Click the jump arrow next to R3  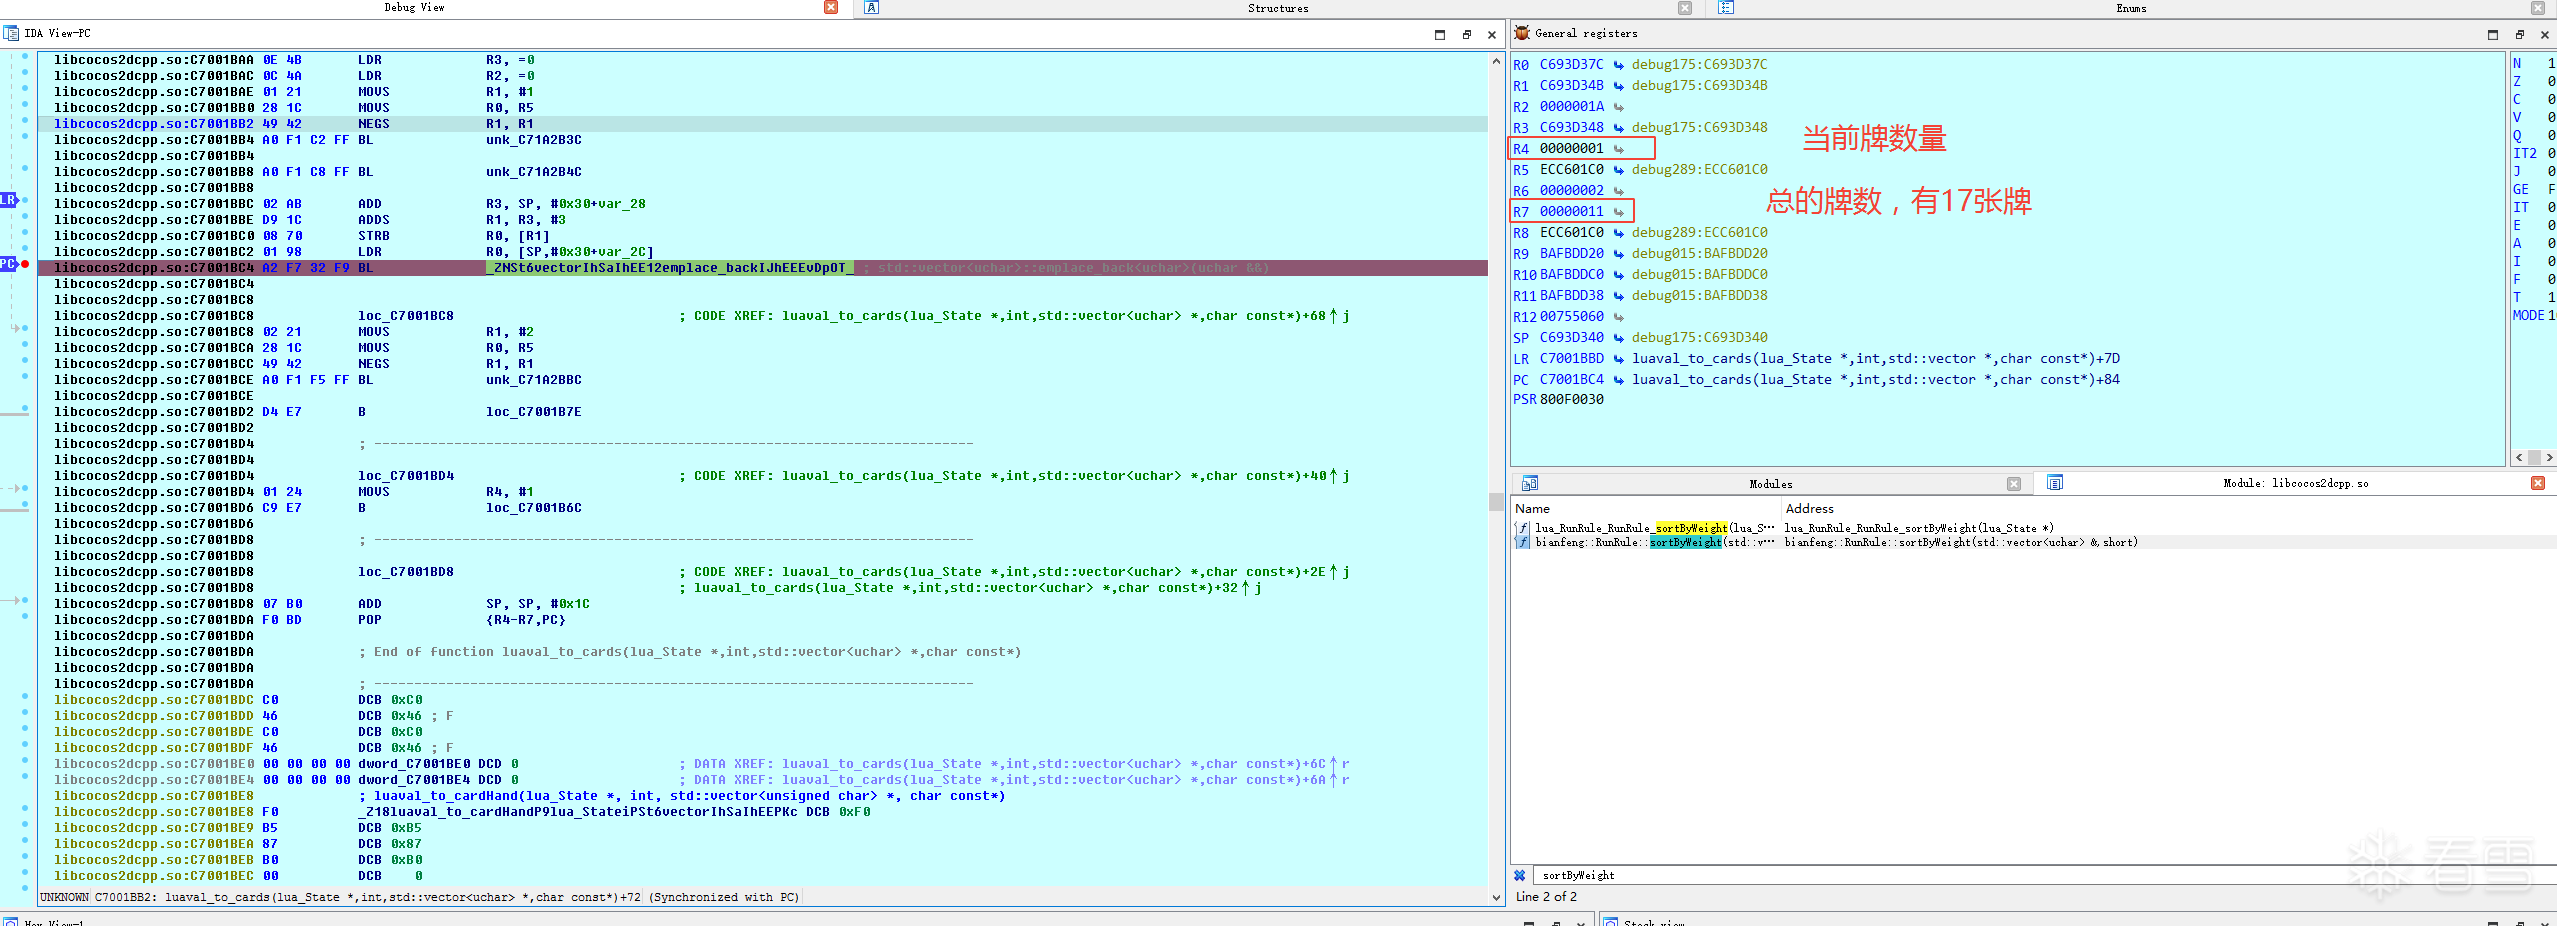pyautogui.click(x=1618, y=128)
